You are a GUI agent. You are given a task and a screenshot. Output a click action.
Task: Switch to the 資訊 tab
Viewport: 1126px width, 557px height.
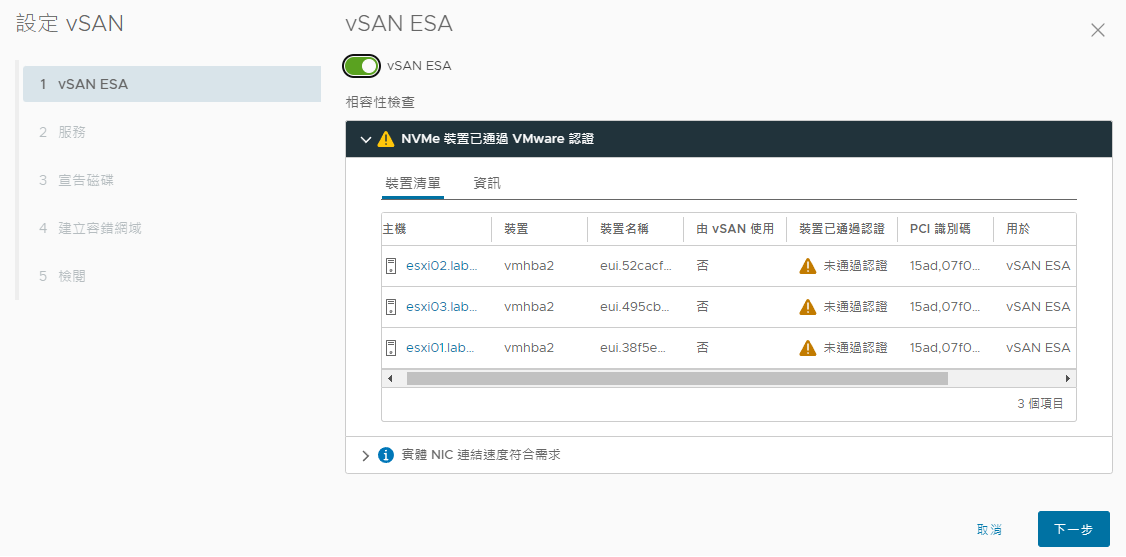(487, 184)
